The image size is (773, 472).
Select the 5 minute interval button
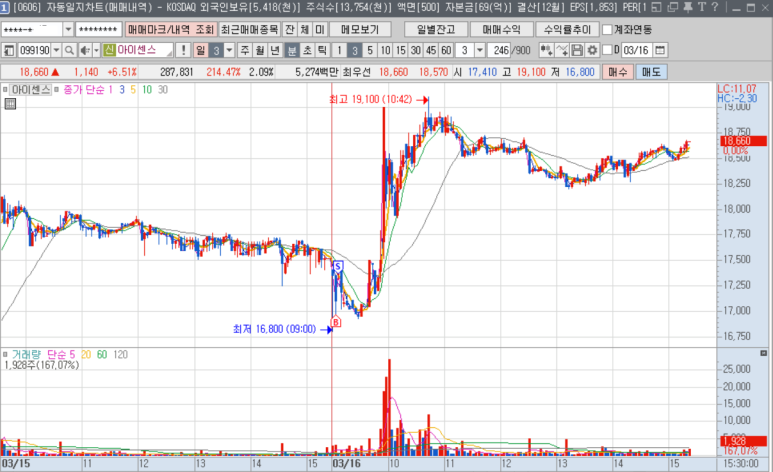pos(370,50)
